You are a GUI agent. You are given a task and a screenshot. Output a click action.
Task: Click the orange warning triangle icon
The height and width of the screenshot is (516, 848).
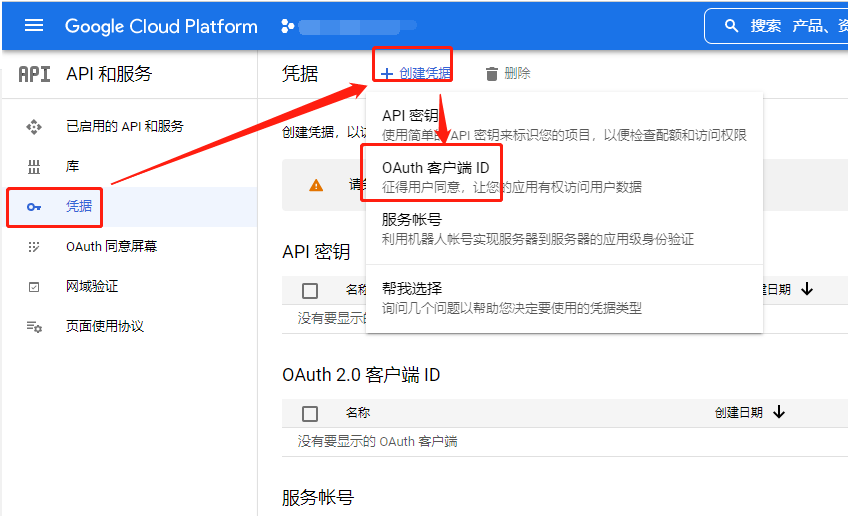[316, 185]
